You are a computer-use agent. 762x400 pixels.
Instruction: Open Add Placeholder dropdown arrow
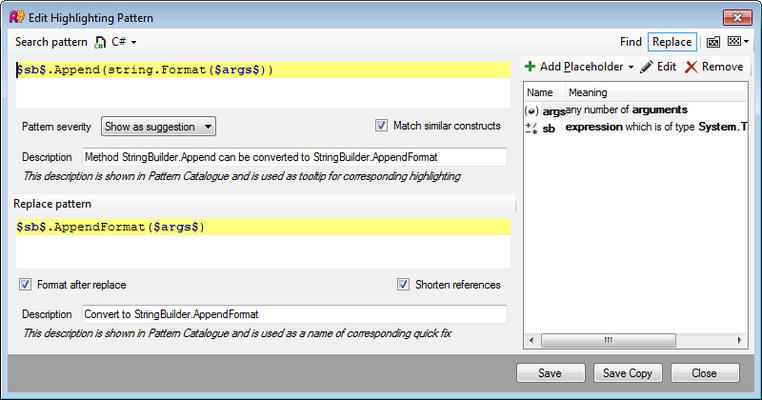[631, 67]
